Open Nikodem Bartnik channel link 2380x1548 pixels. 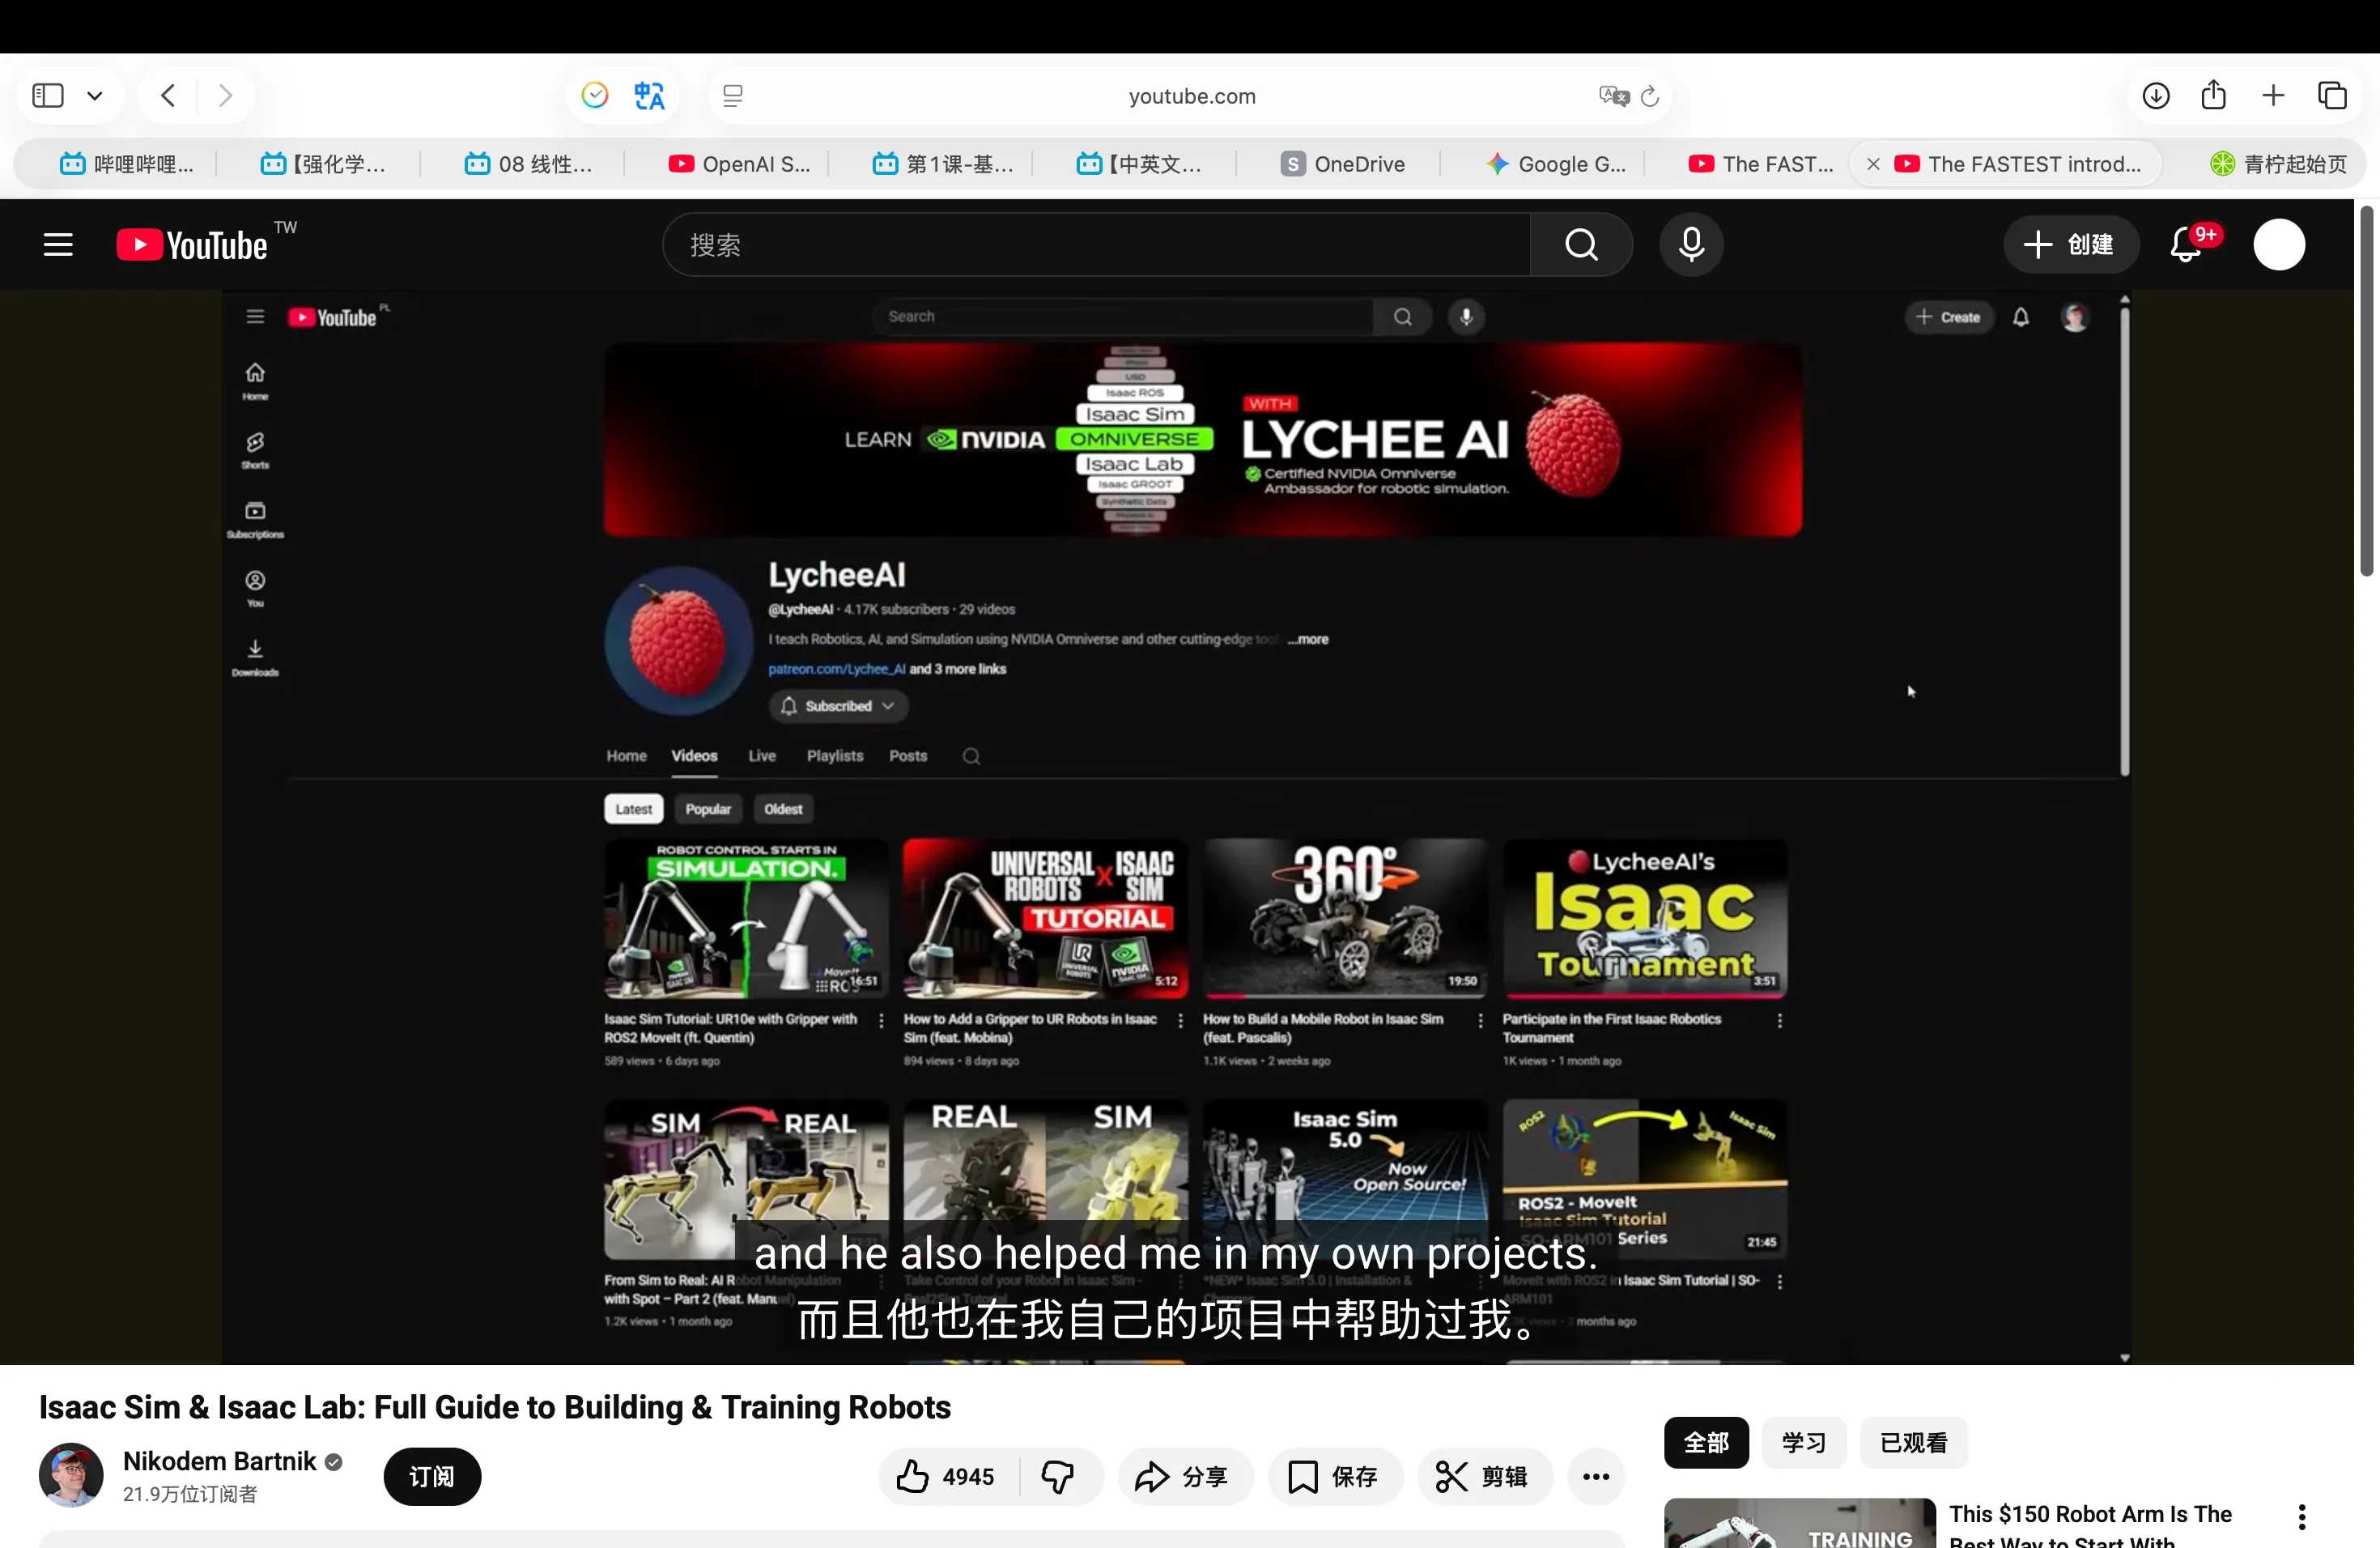point(219,1461)
